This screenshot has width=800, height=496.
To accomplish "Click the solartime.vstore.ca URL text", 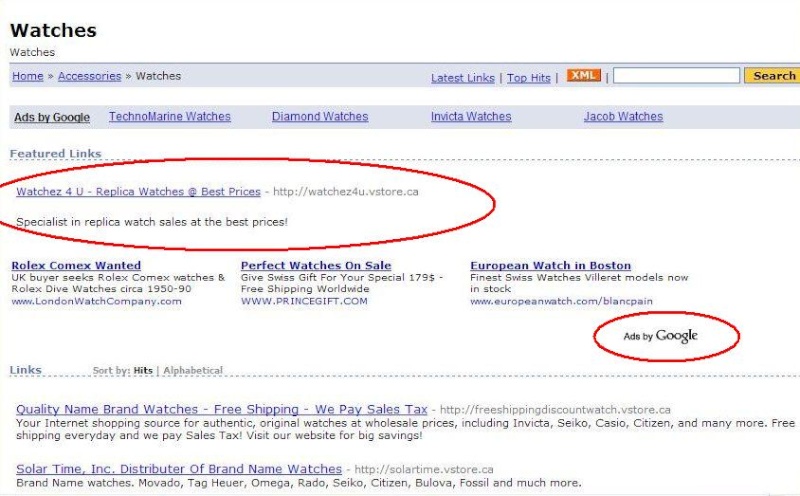I will 424,469.
